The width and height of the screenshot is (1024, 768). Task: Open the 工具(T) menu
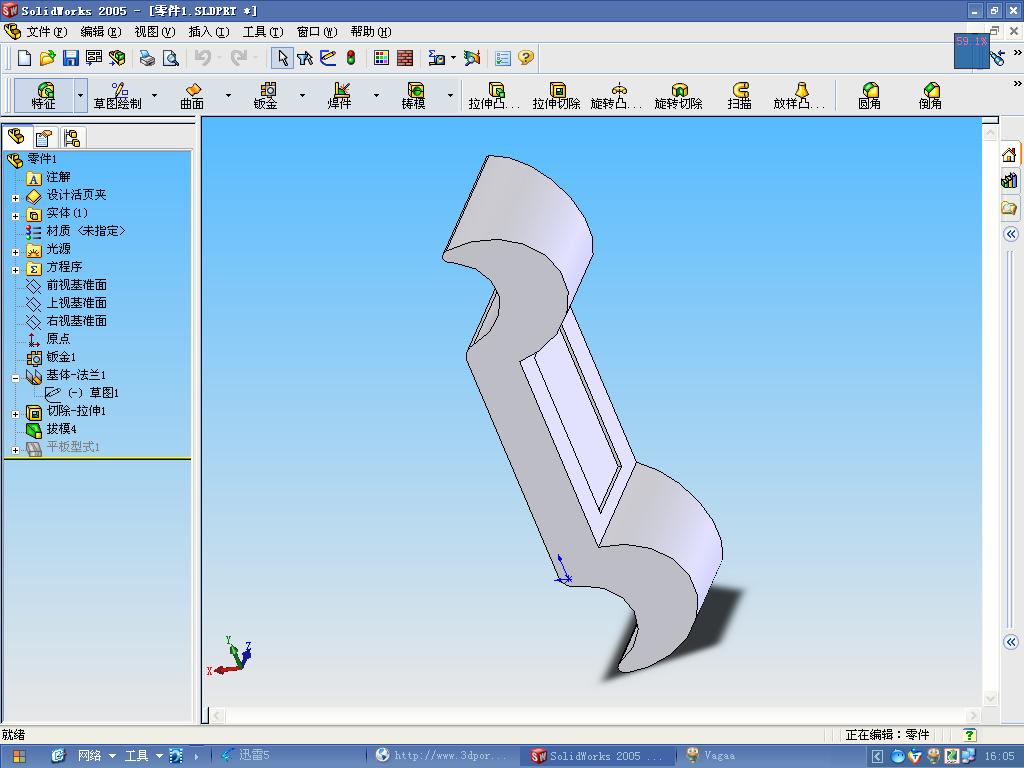(263, 31)
